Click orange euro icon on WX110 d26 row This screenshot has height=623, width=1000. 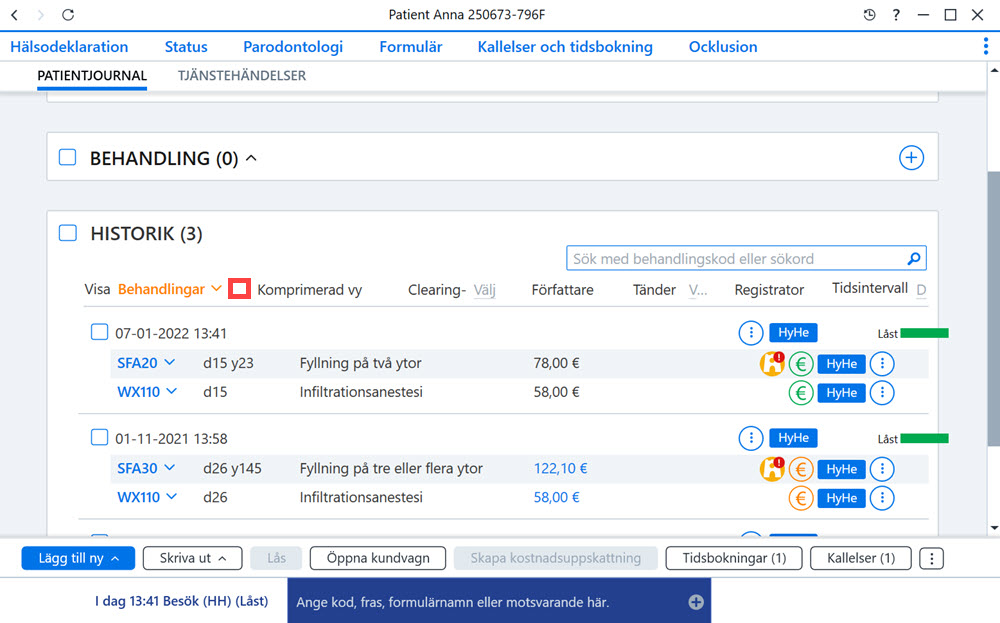[801, 497]
